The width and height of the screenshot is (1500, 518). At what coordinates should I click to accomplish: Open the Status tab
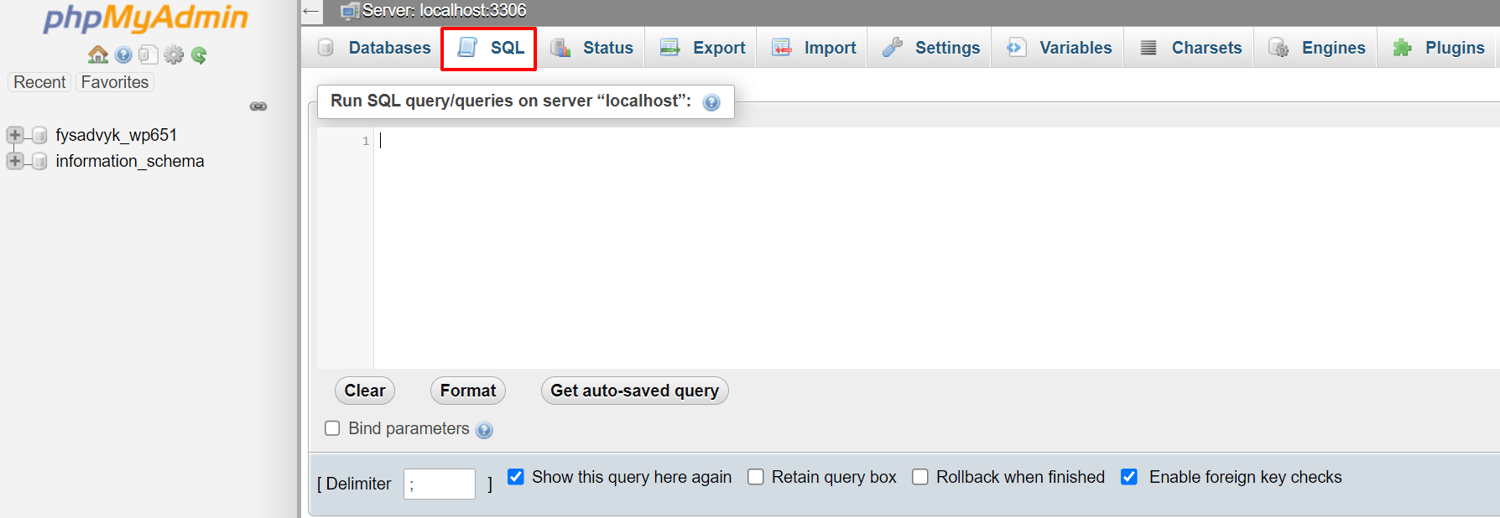click(592, 47)
